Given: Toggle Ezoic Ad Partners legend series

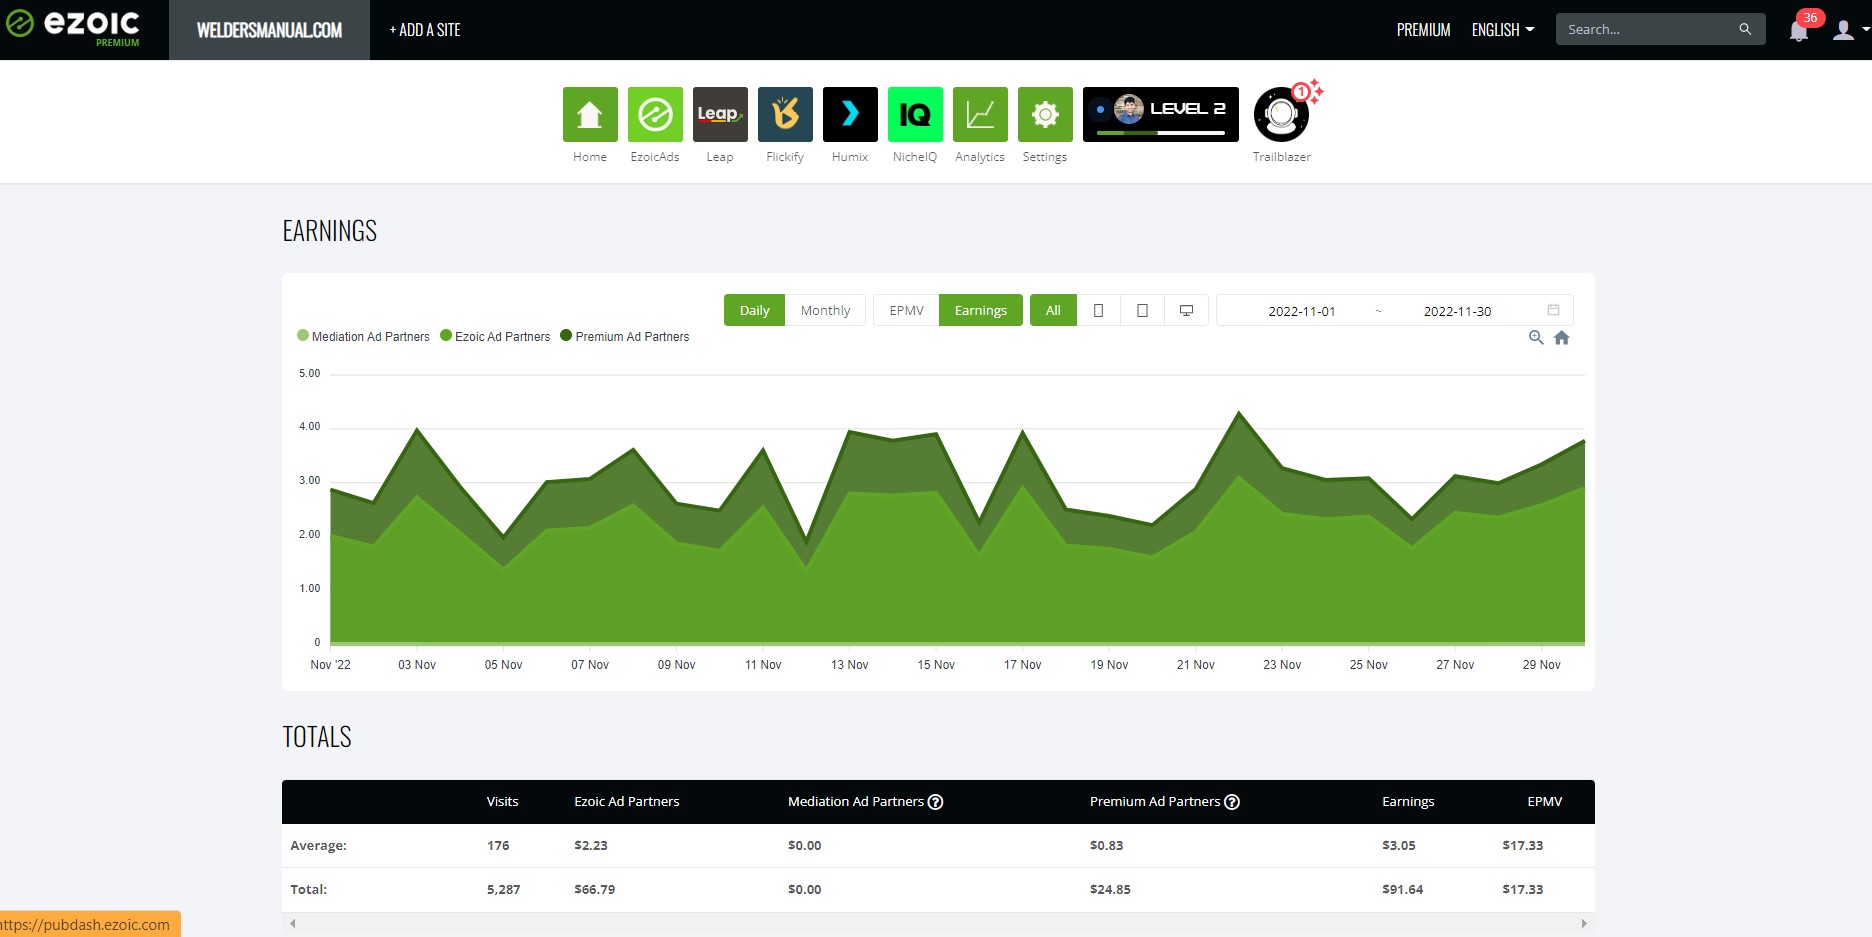Looking at the screenshot, I should click(495, 337).
